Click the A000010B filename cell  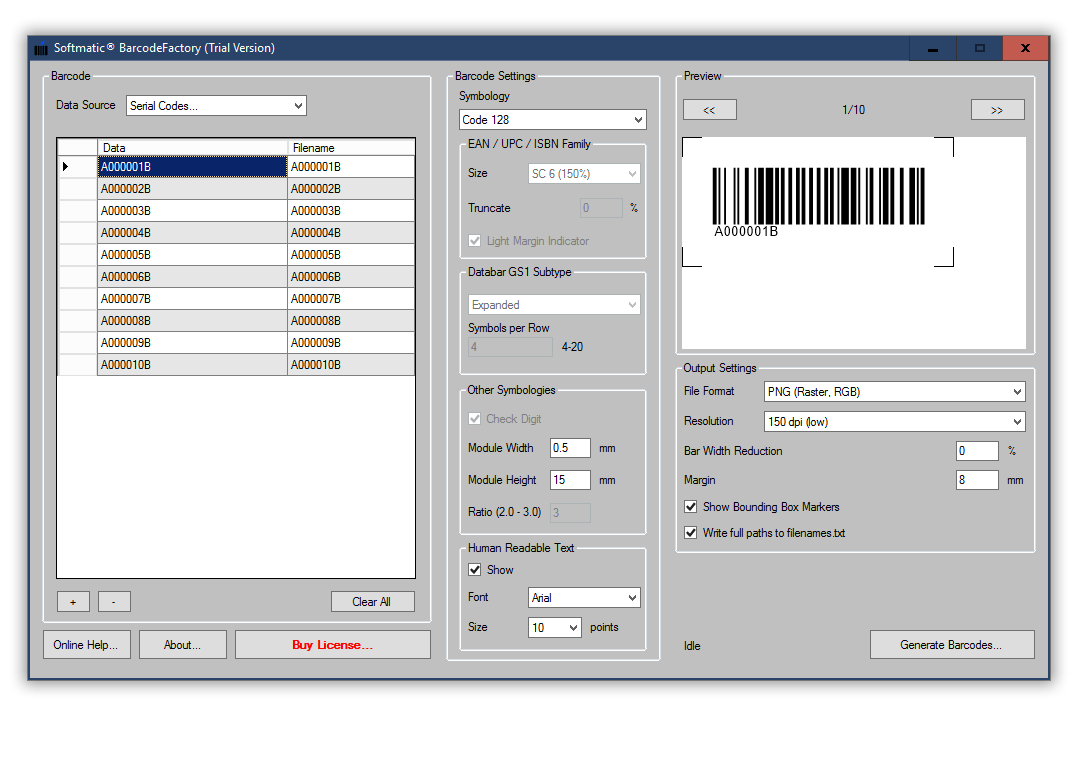tap(351, 365)
